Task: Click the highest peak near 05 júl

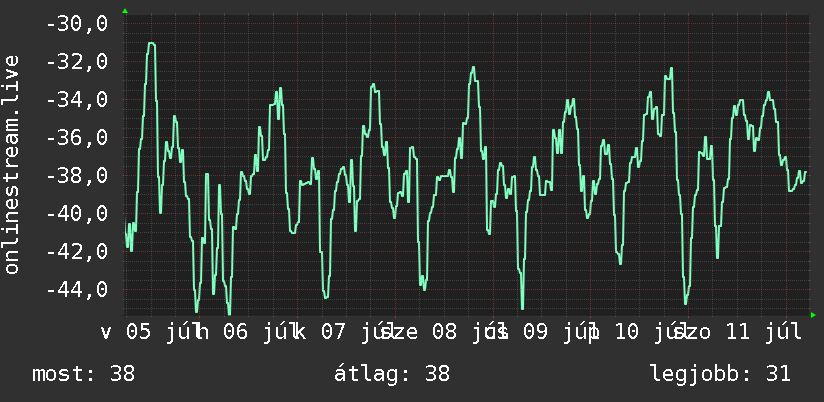Action: [152, 44]
